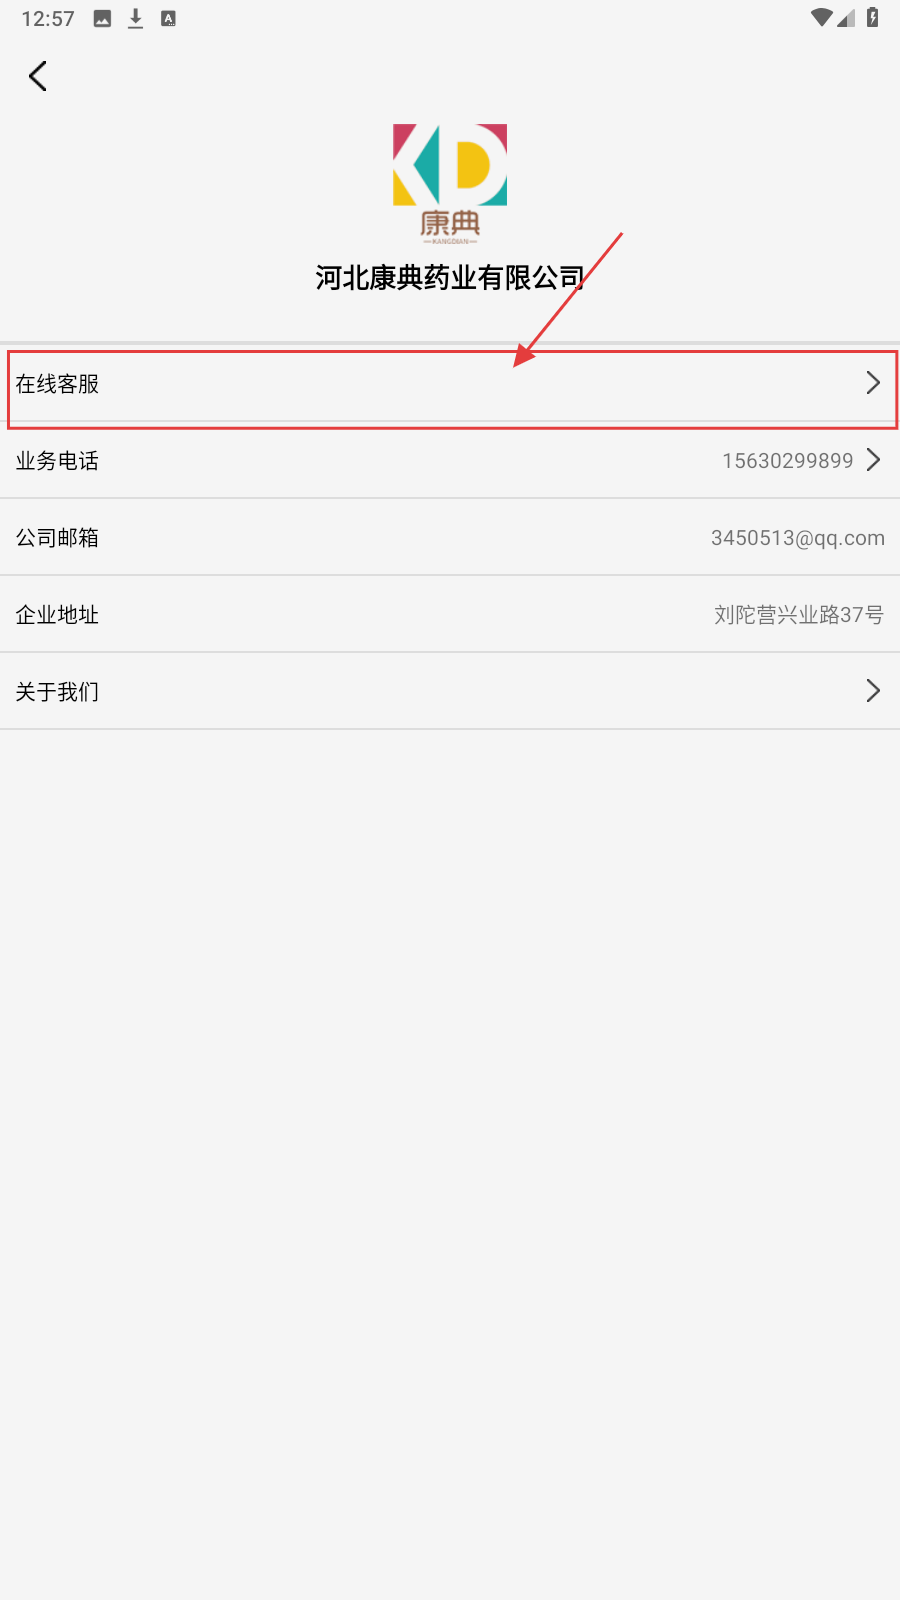This screenshot has width=900, height=1600.
Task: Tap the chevron next to business phone
Action: tap(873, 460)
